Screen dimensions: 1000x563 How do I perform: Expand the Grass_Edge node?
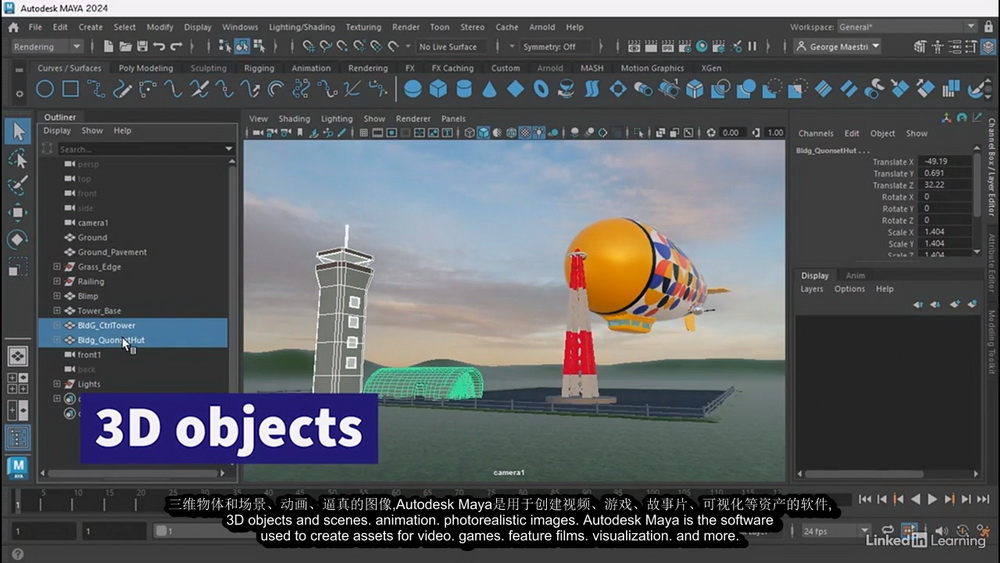(57, 267)
